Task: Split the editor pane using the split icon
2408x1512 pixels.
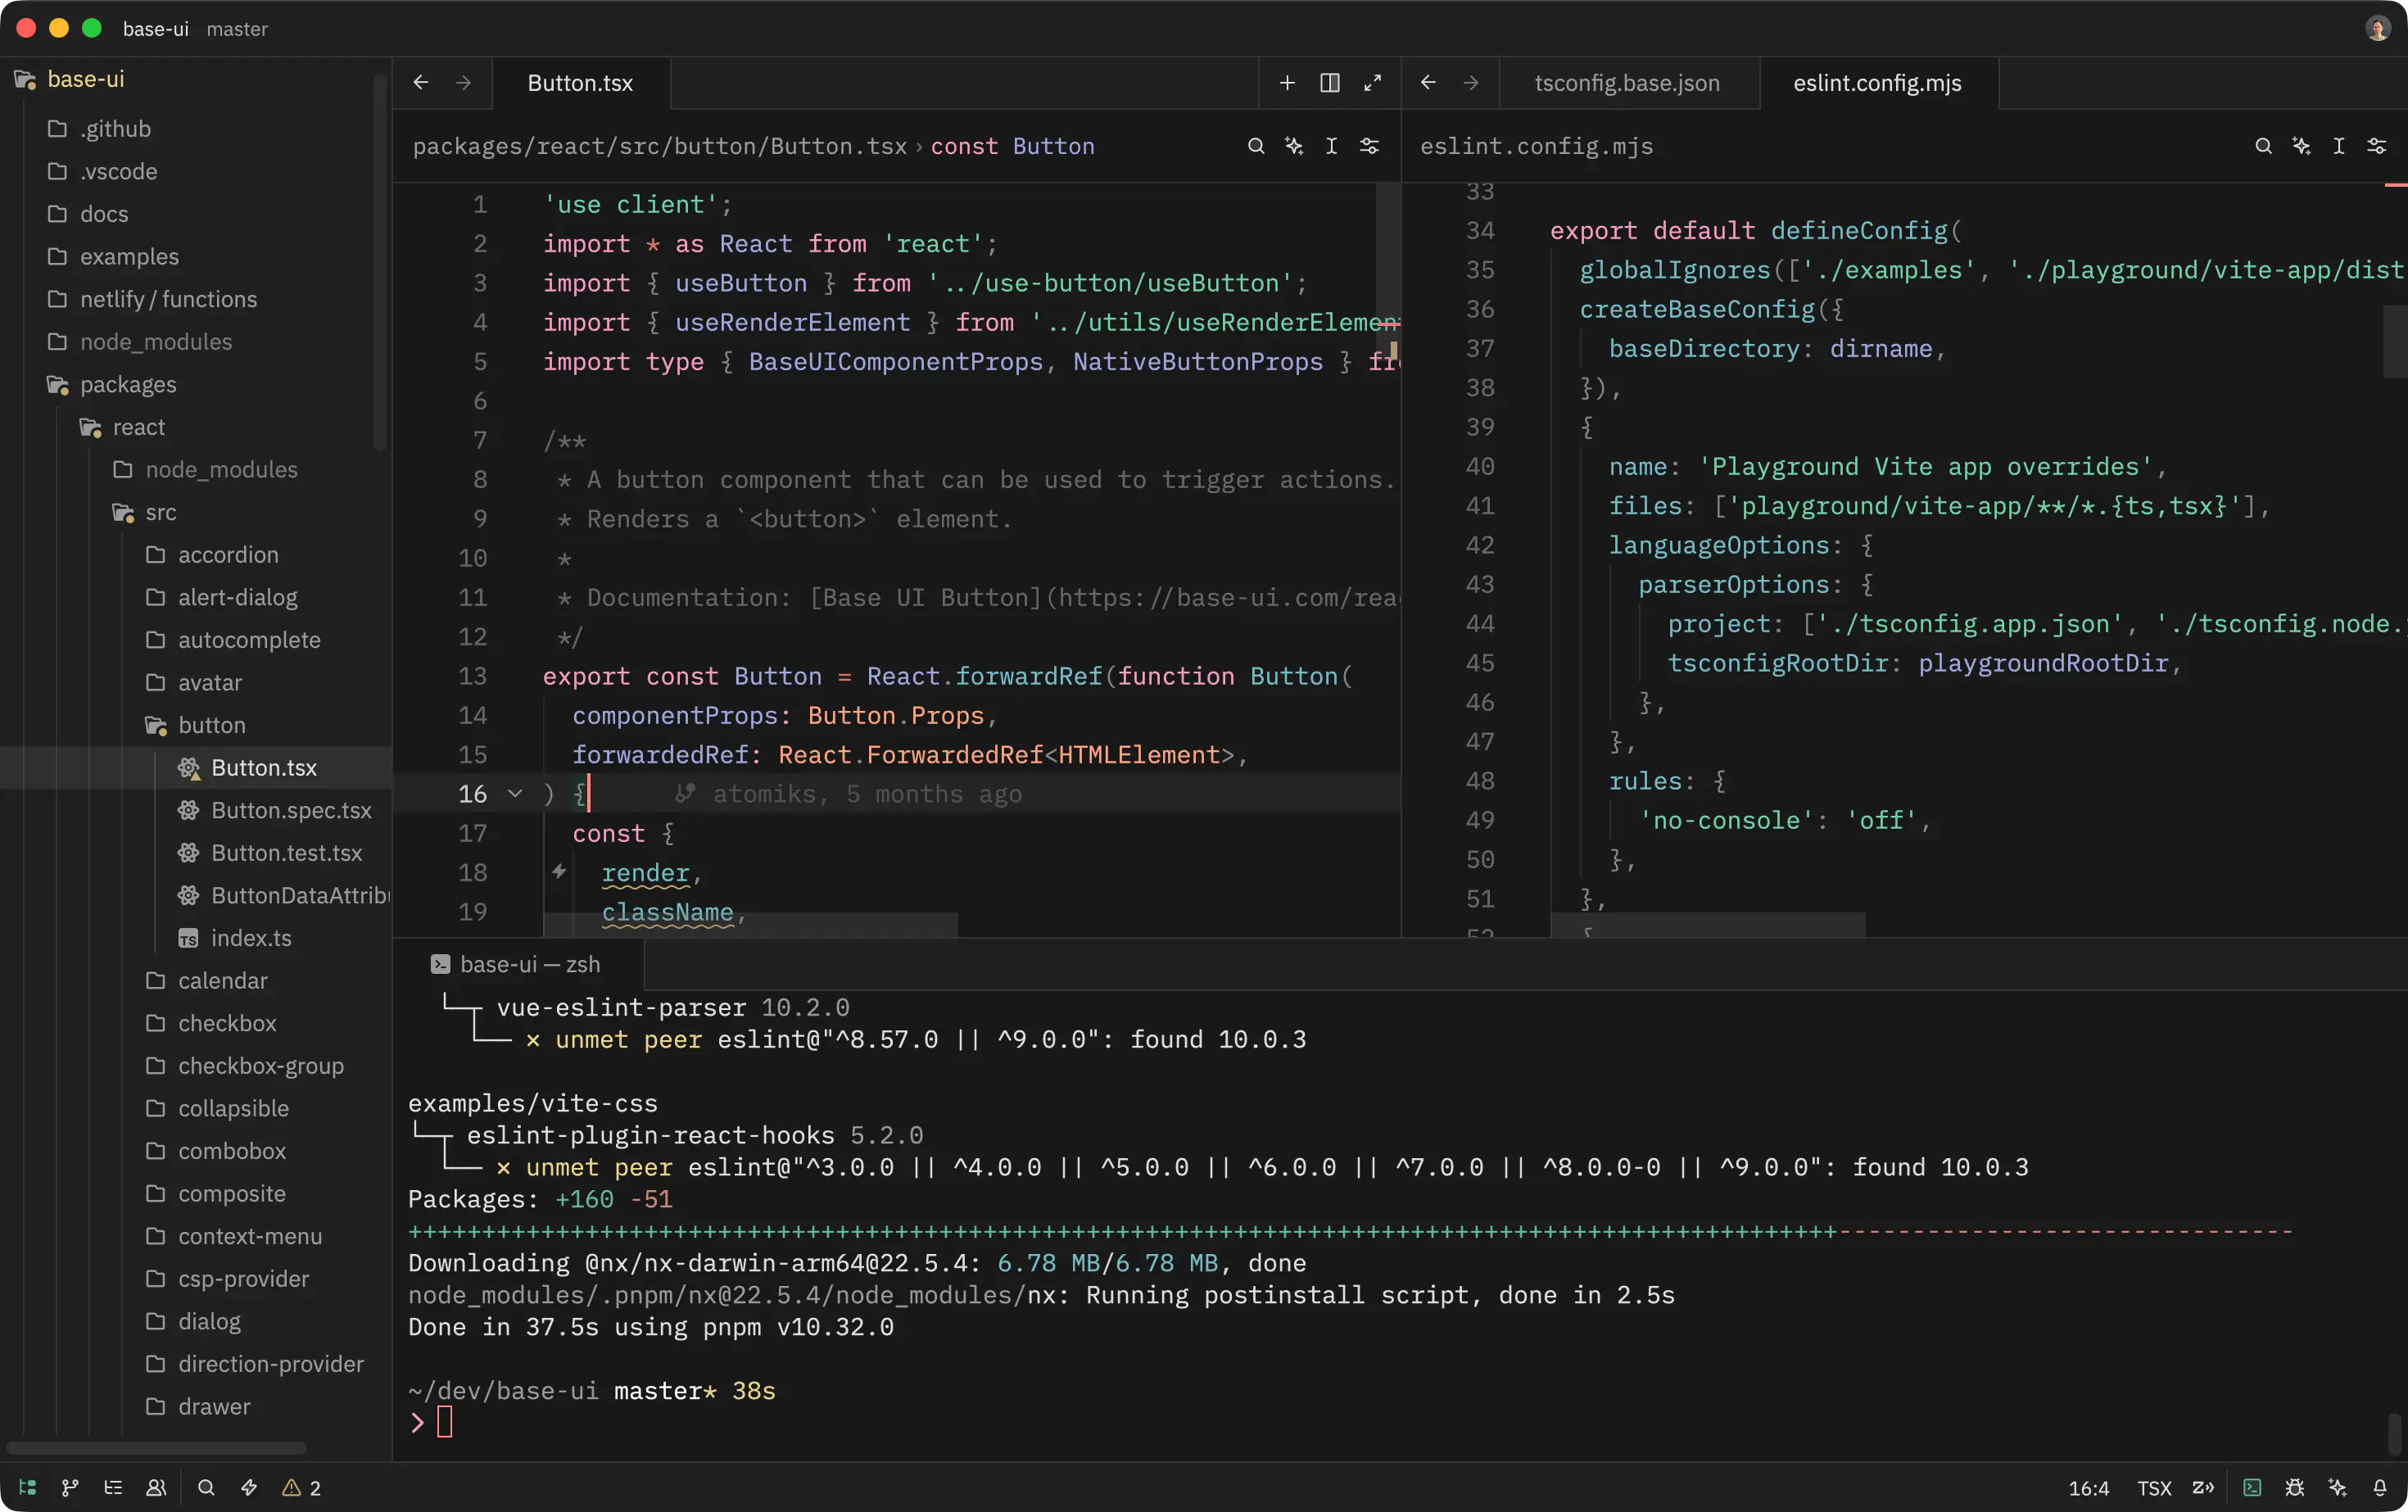Action: click(1329, 83)
